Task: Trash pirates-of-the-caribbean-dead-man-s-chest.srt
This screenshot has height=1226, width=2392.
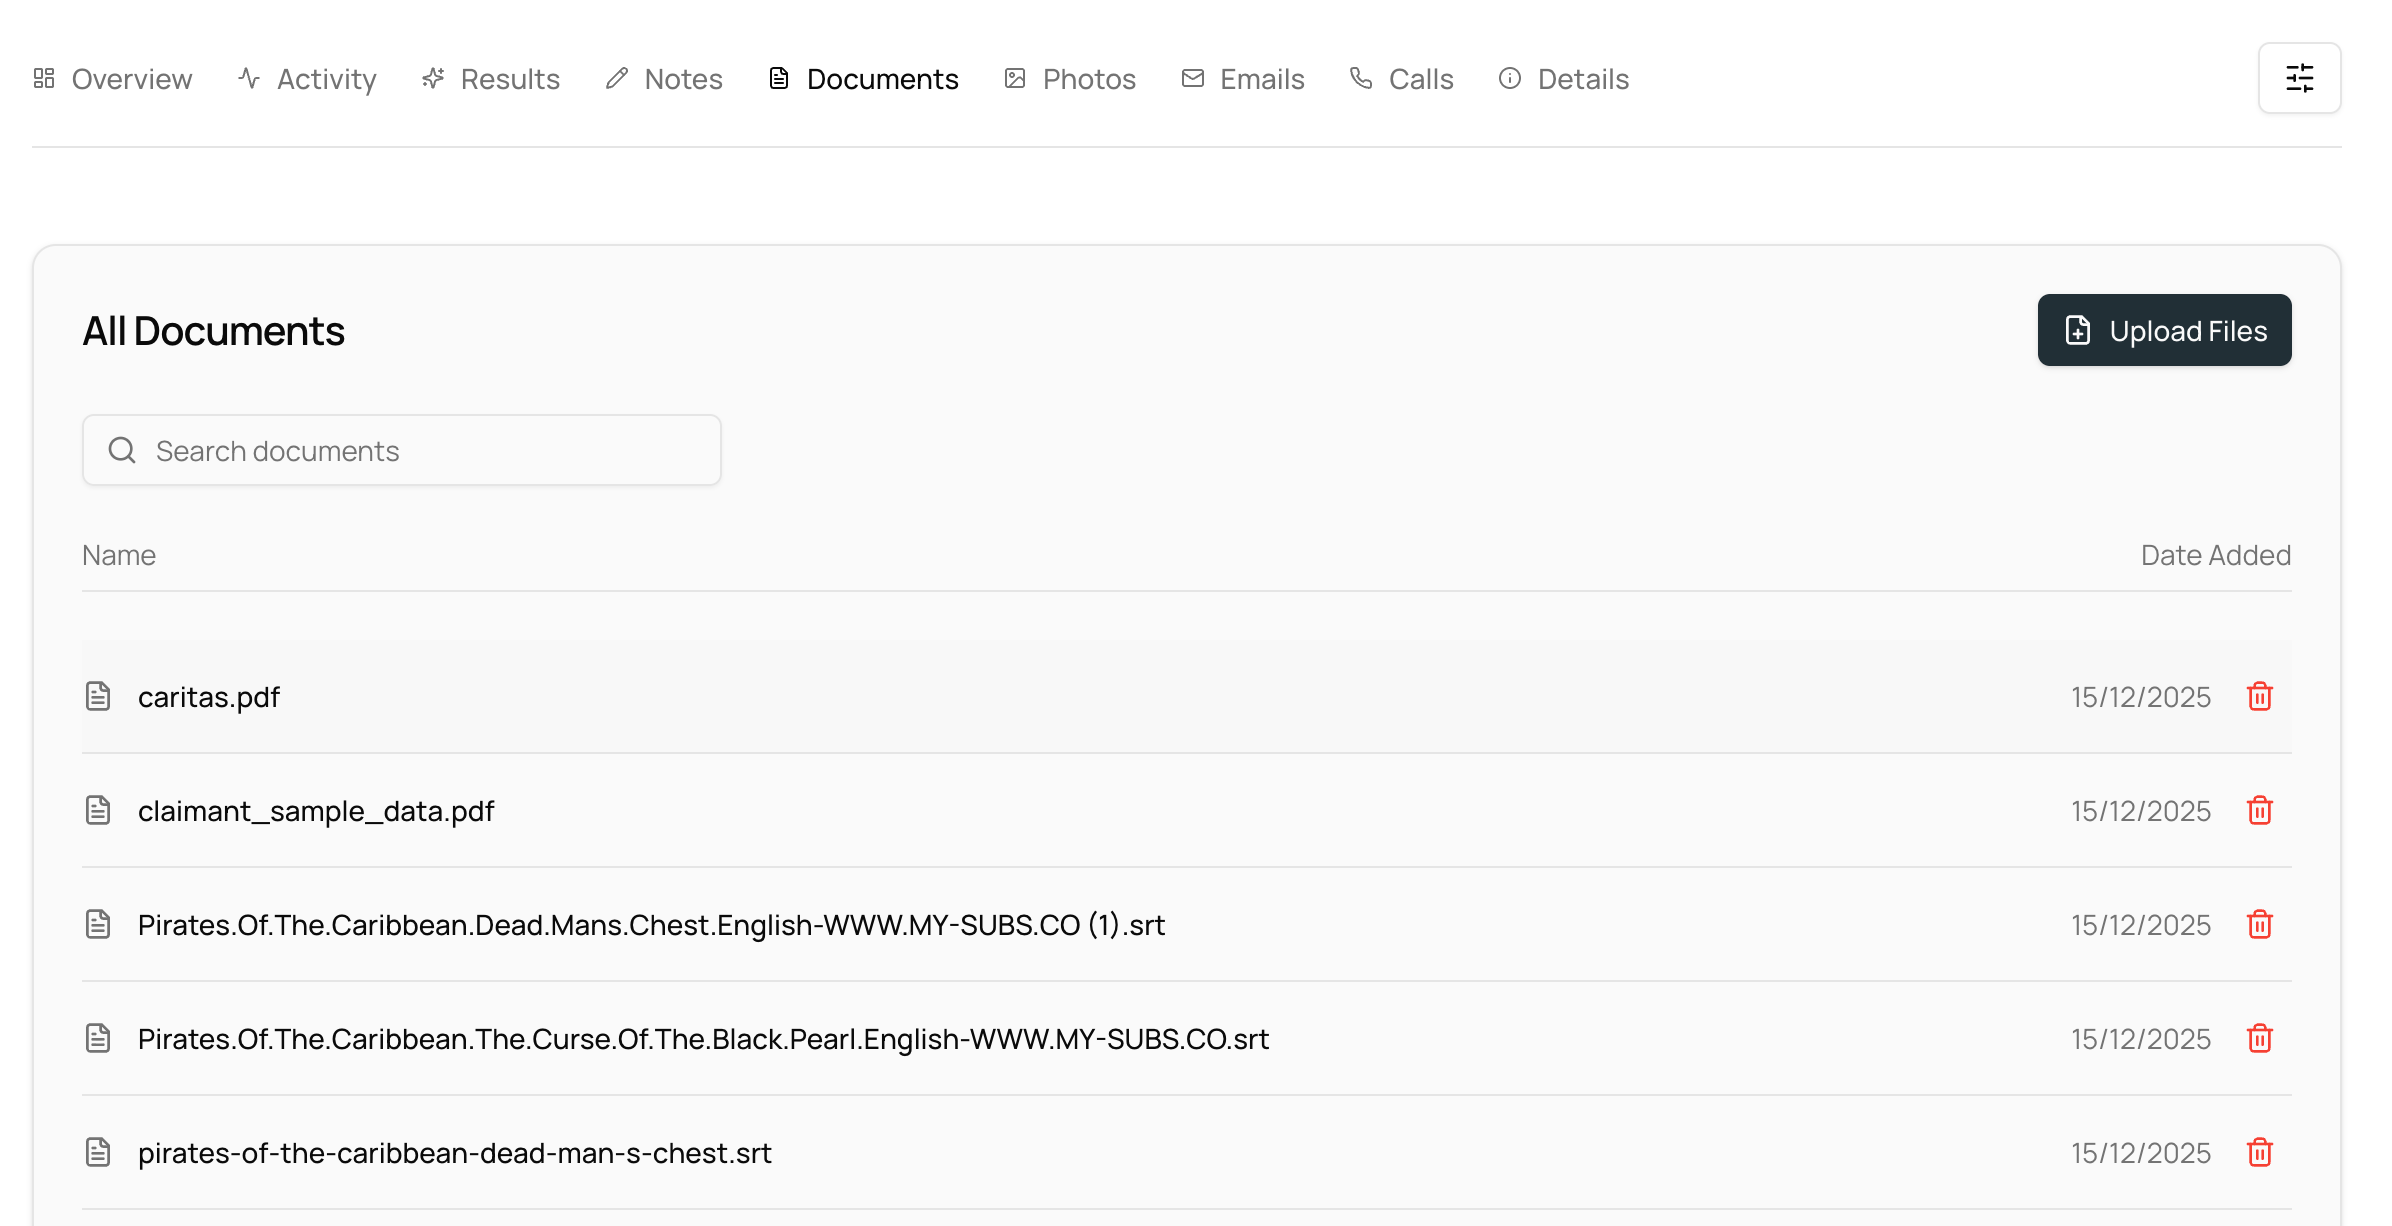Action: [x=2260, y=1152]
